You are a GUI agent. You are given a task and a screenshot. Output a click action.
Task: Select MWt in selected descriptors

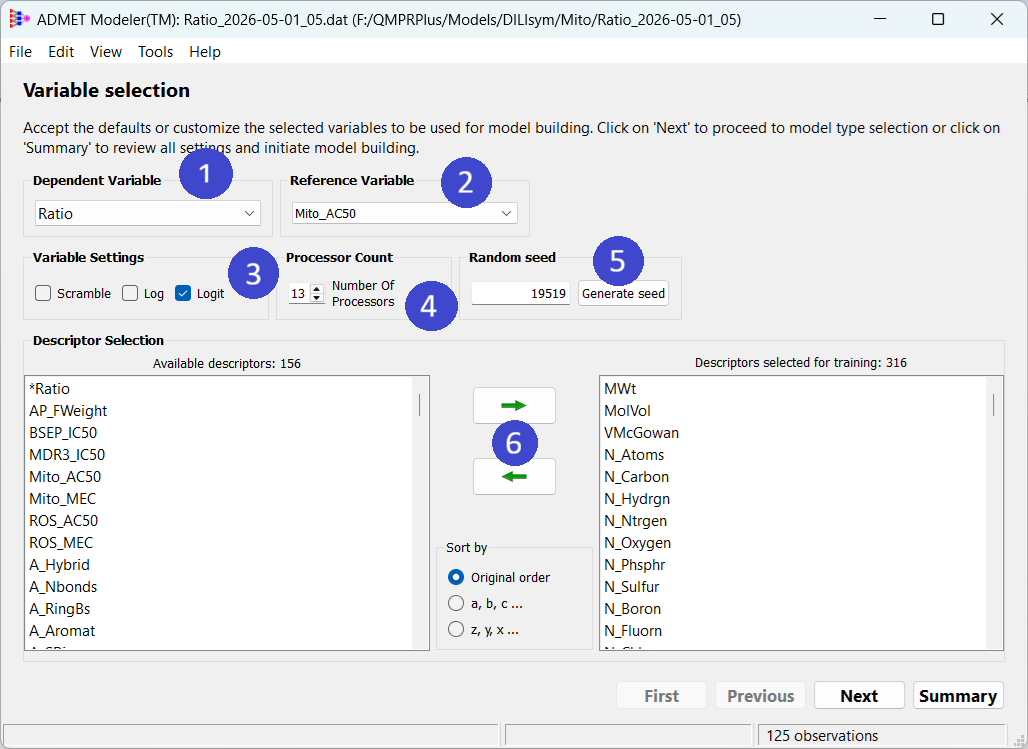[x=620, y=389]
